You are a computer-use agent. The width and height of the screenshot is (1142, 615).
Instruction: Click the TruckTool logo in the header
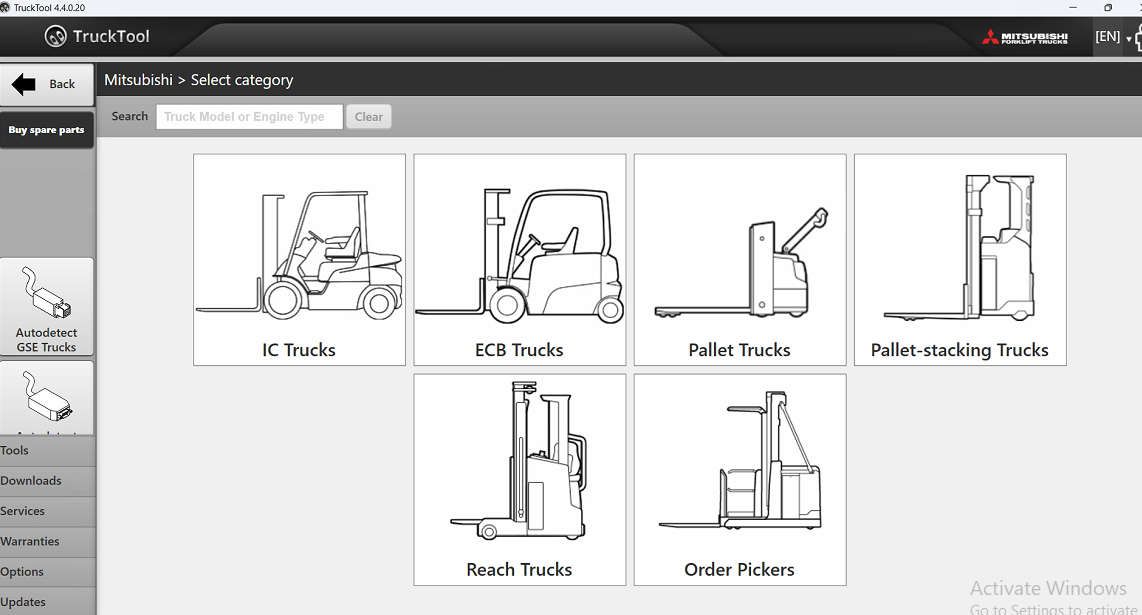[x=96, y=36]
